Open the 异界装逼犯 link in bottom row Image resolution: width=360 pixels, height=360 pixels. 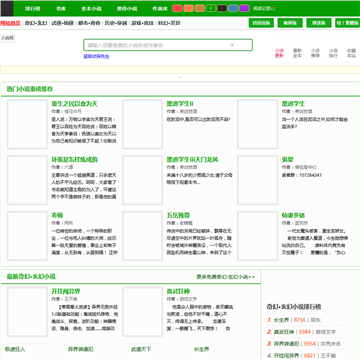pos(81,349)
